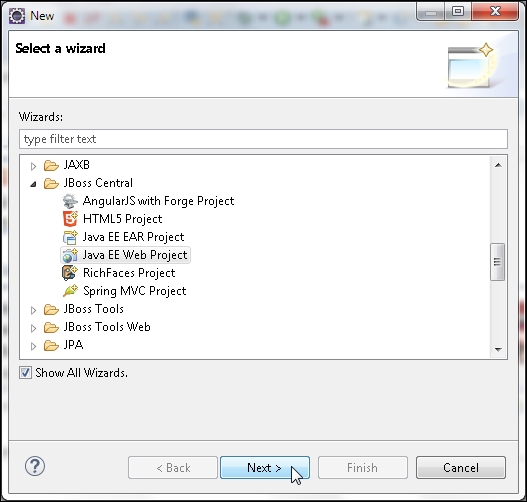Screen dimensions: 527x502
Task: Select the 'JBoss Central' label
Action: 98,183
